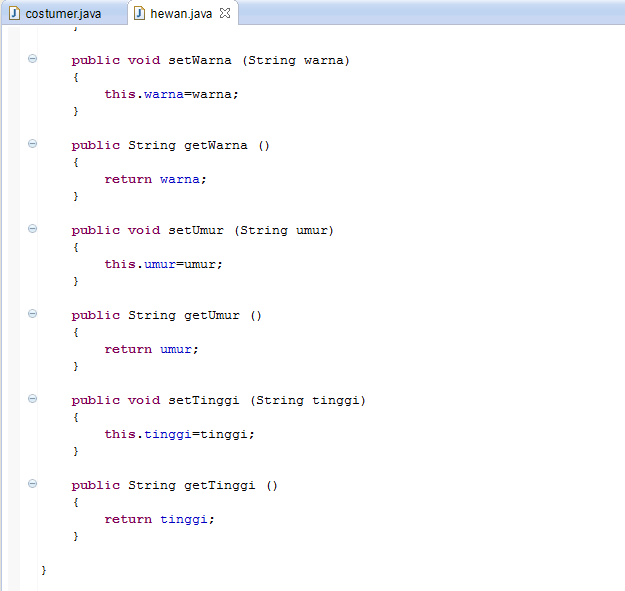The image size is (625, 591).
Task: Click the setUmur method name
Action: coord(196,230)
